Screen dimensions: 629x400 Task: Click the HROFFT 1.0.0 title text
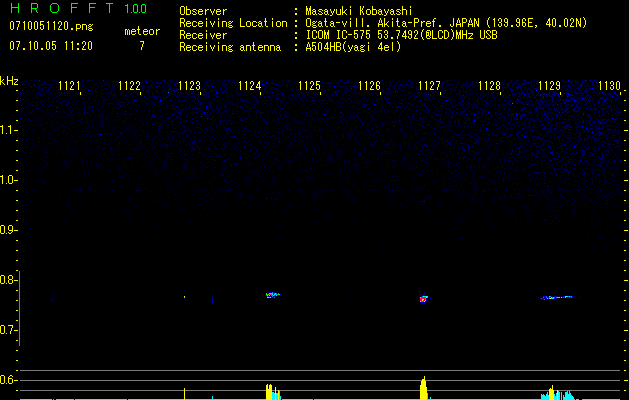pyautogui.click(x=78, y=8)
